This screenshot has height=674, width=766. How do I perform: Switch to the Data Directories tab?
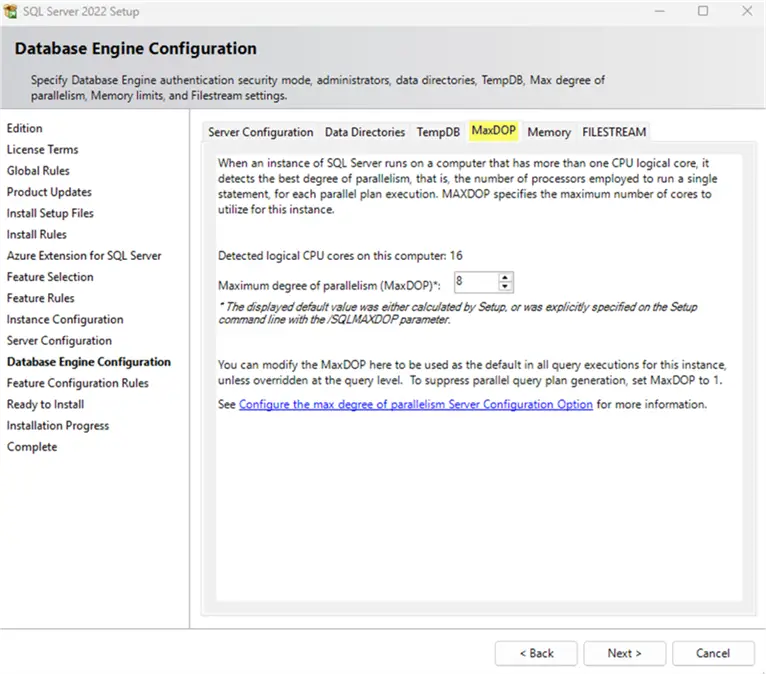[x=365, y=132]
